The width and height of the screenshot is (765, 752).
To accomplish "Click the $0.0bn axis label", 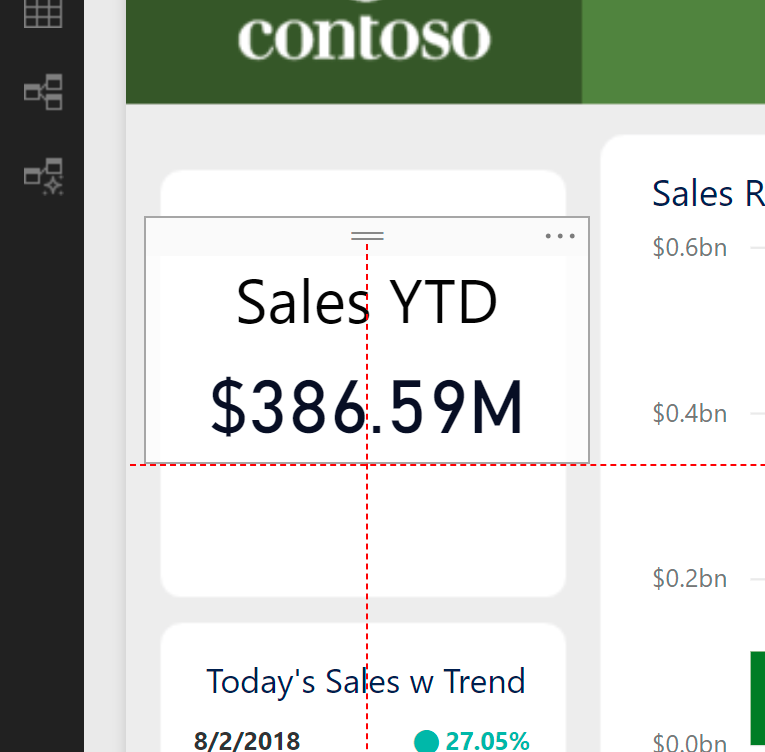I will 690,742.
